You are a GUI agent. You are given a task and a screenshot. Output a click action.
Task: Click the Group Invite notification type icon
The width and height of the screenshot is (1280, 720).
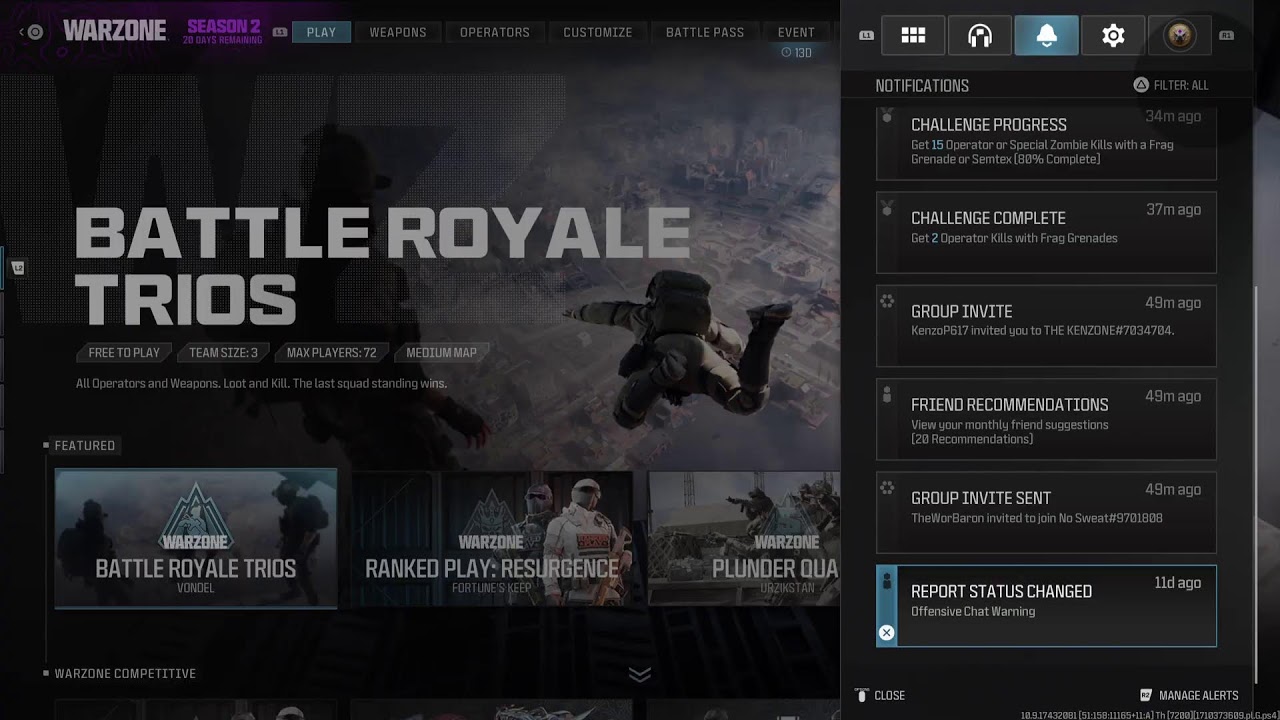point(886,300)
